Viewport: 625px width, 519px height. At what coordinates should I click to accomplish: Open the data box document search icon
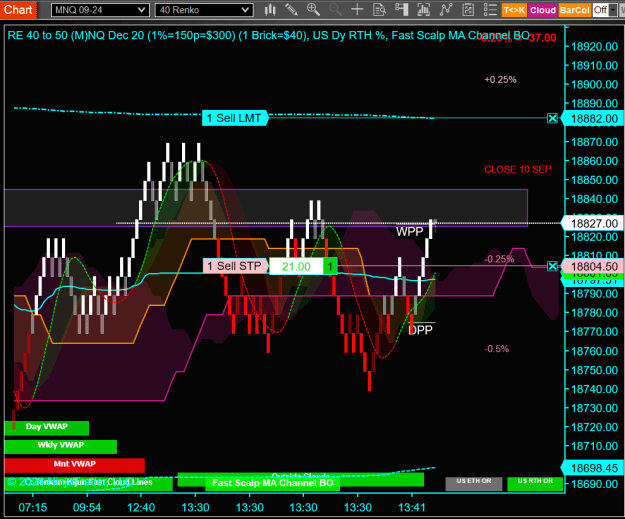tap(379, 10)
